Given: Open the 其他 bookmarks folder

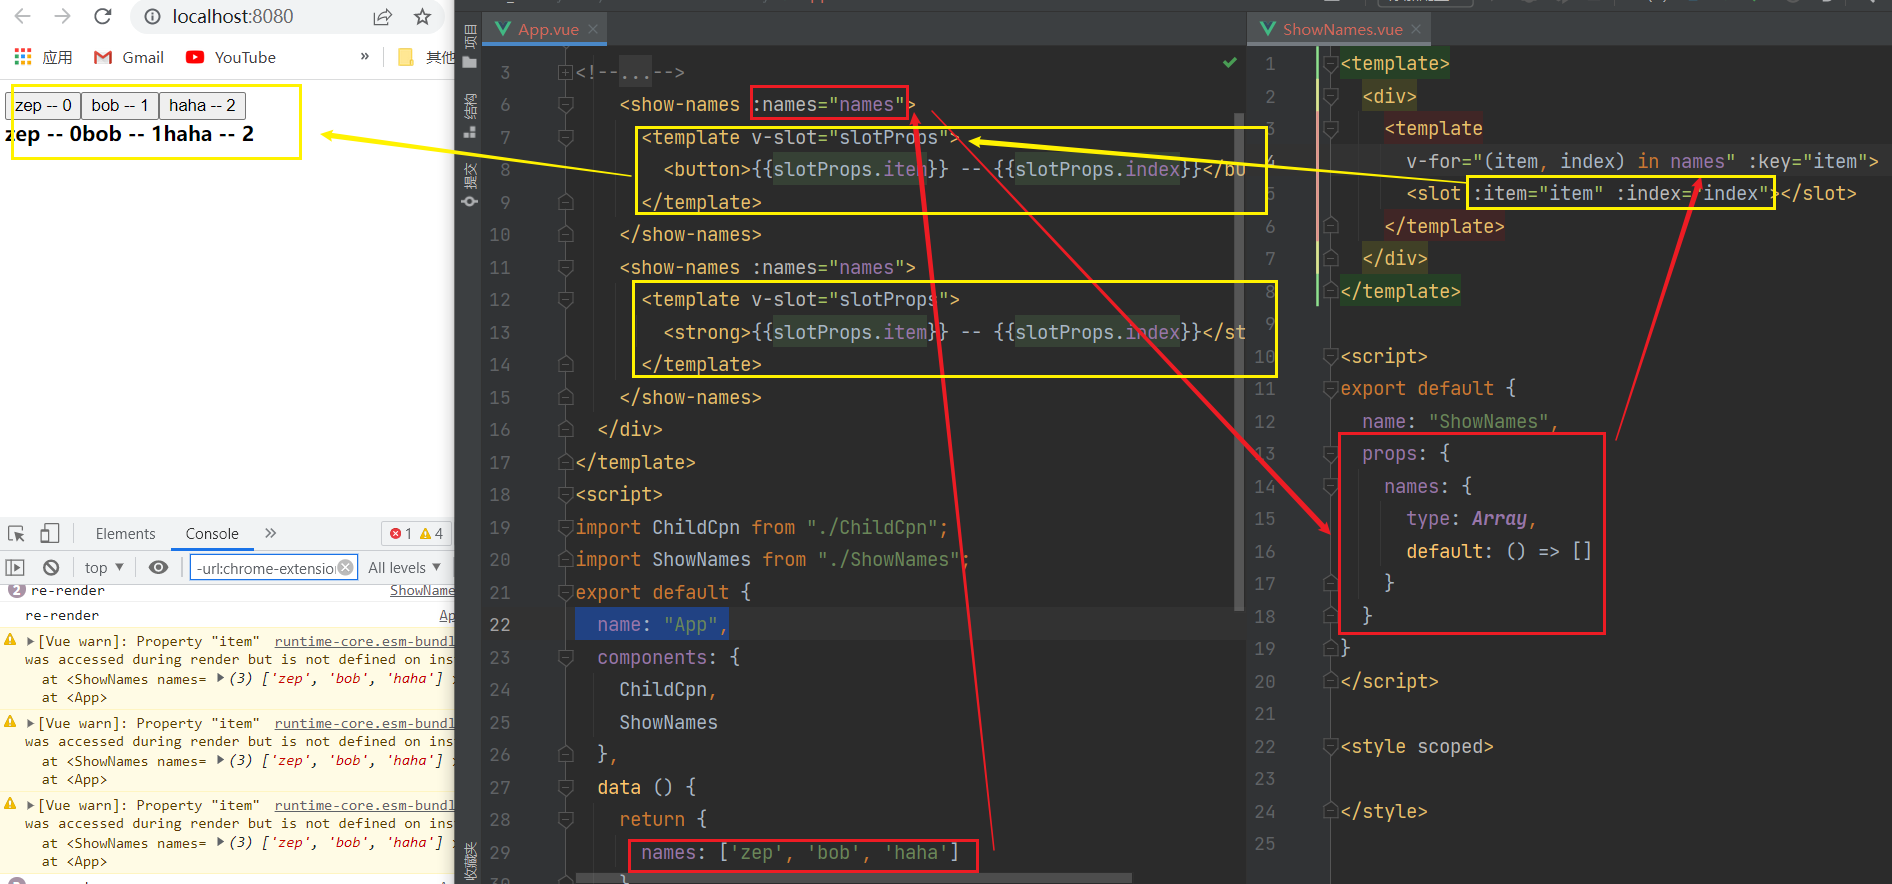Looking at the screenshot, I should tap(427, 57).
